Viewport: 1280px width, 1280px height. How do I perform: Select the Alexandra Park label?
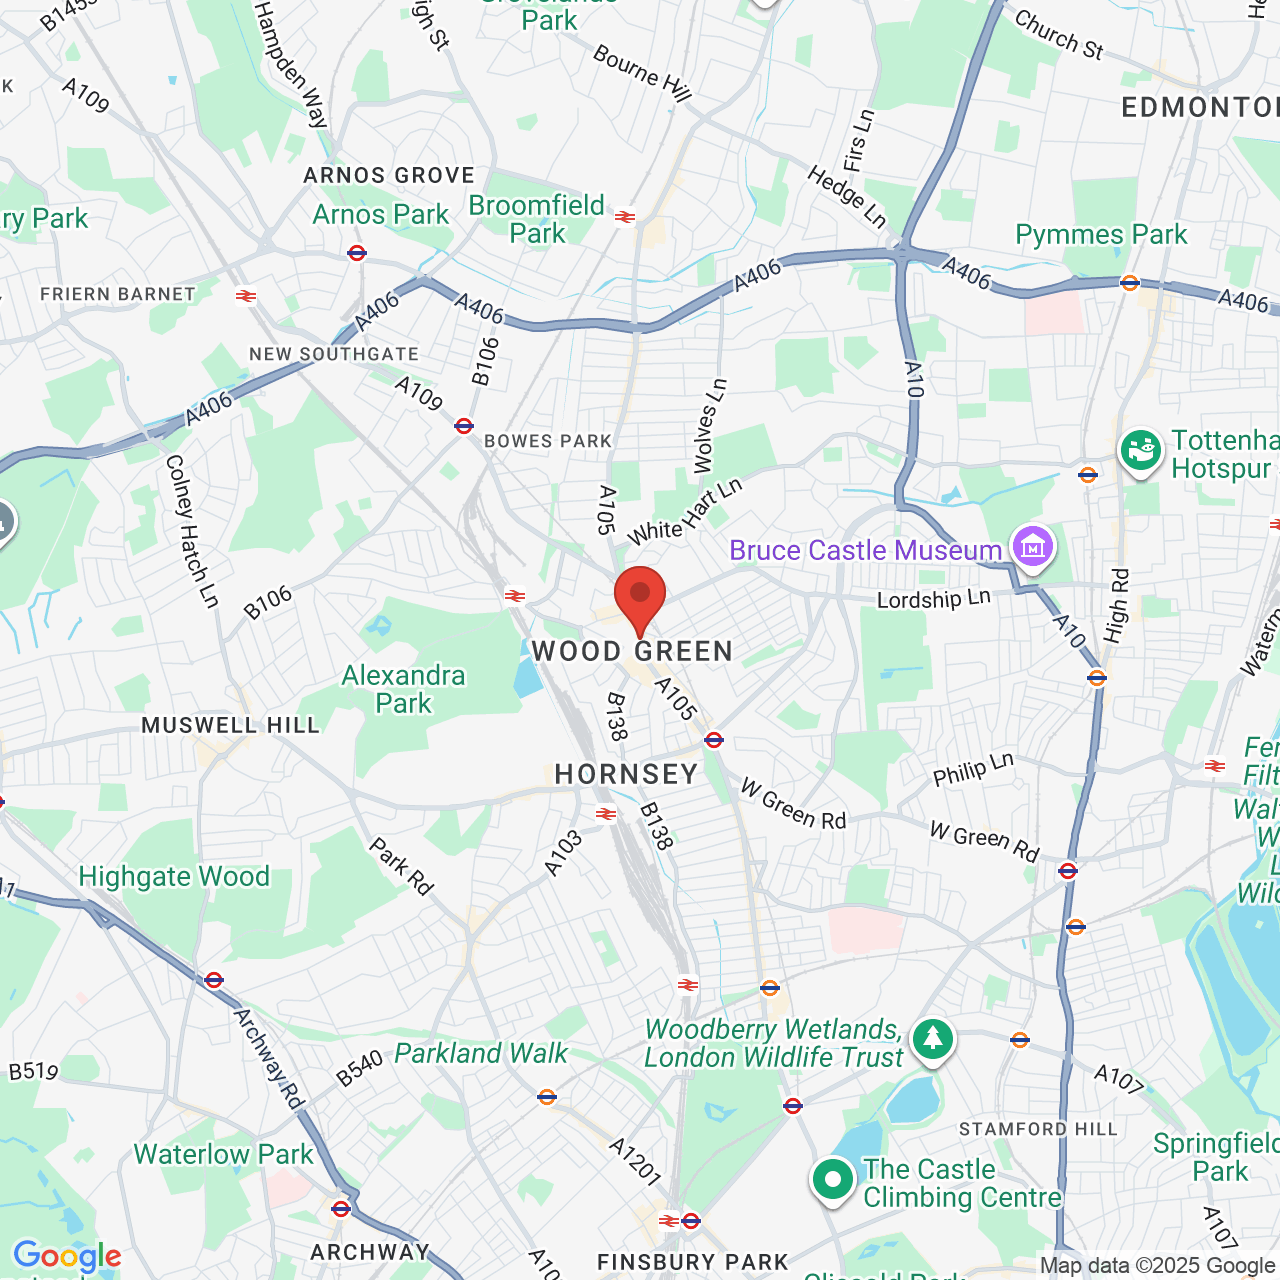pos(404,689)
